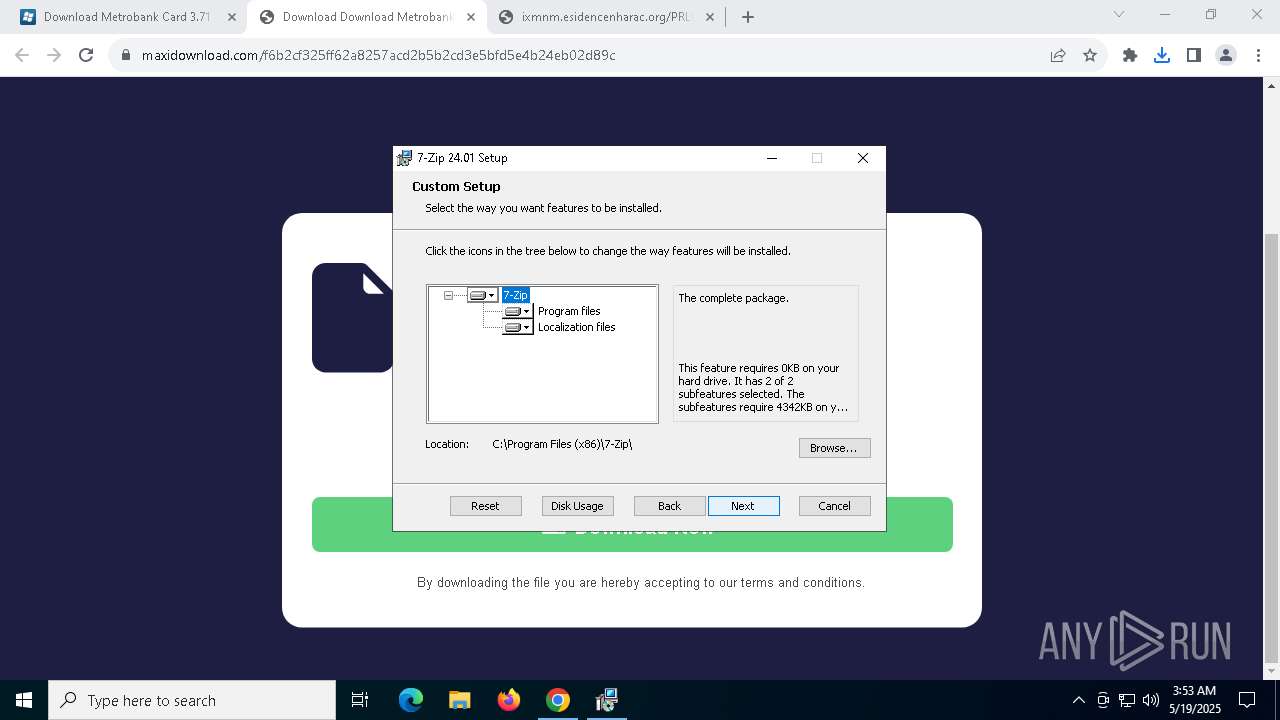Select the Localization files tree item

click(576, 327)
